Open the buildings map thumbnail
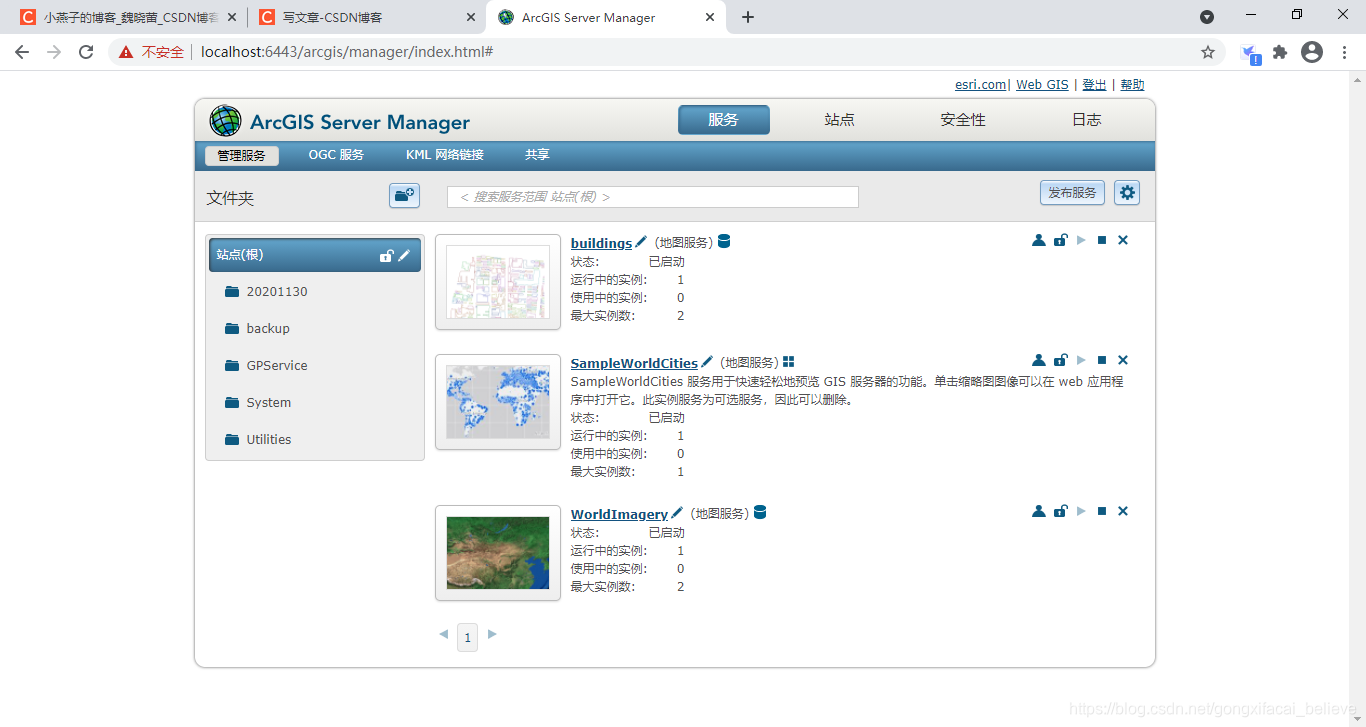Viewport: 1366px width, 727px height. pyautogui.click(x=498, y=282)
